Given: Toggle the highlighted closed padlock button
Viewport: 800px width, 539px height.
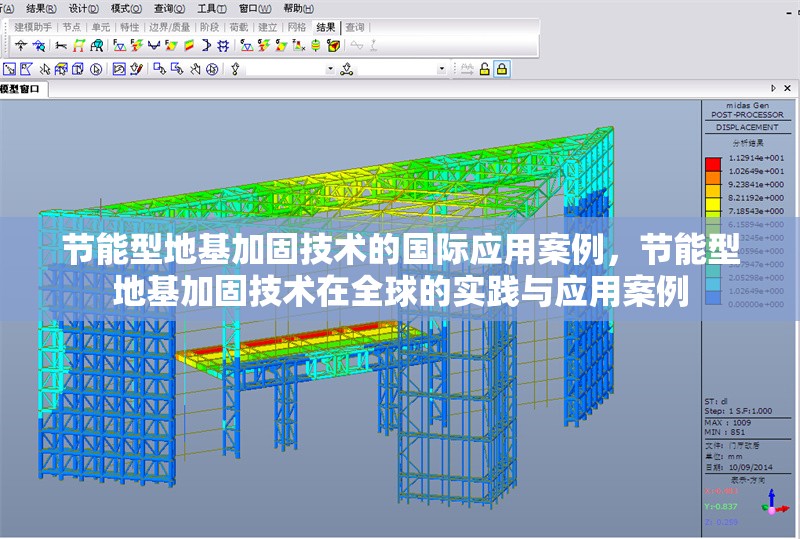Looking at the screenshot, I should [502, 69].
